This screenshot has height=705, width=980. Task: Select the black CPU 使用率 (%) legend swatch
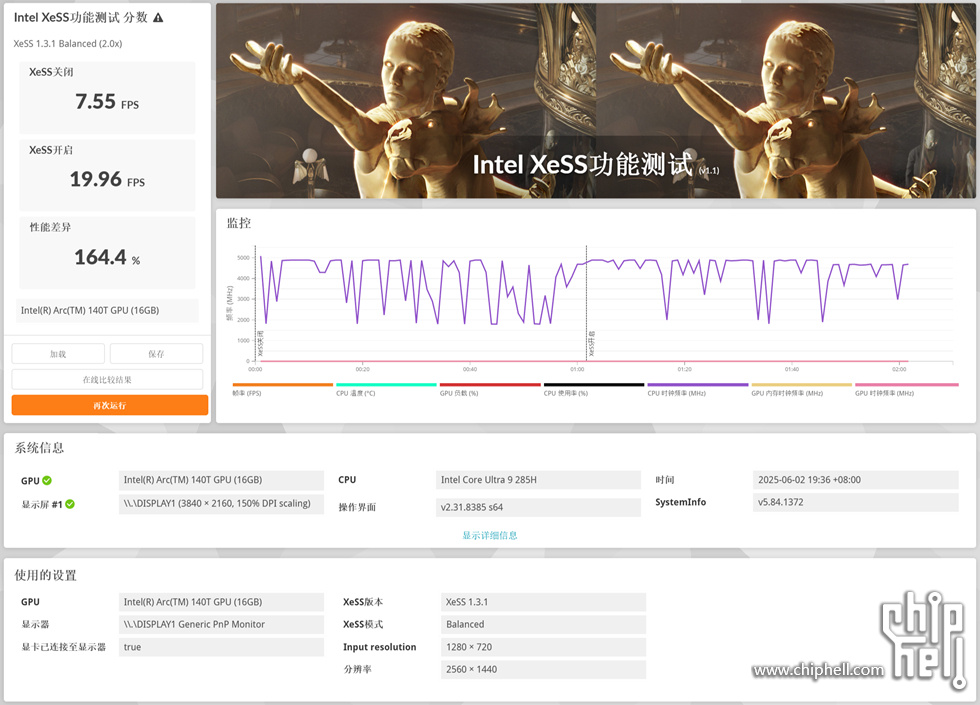point(594,385)
